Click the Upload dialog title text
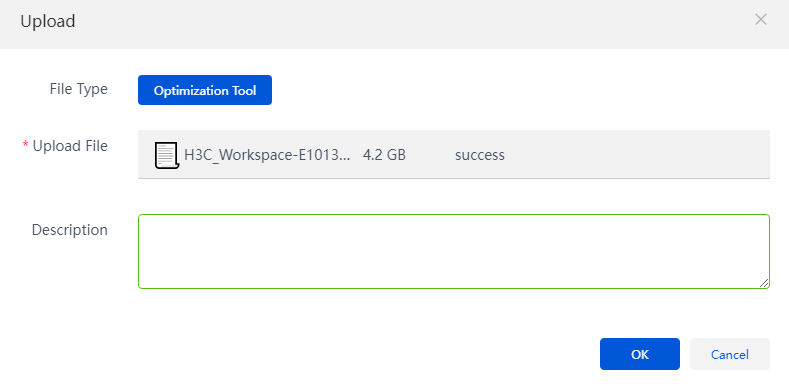Viewport: 789px width, 387px height. [48, 22]
